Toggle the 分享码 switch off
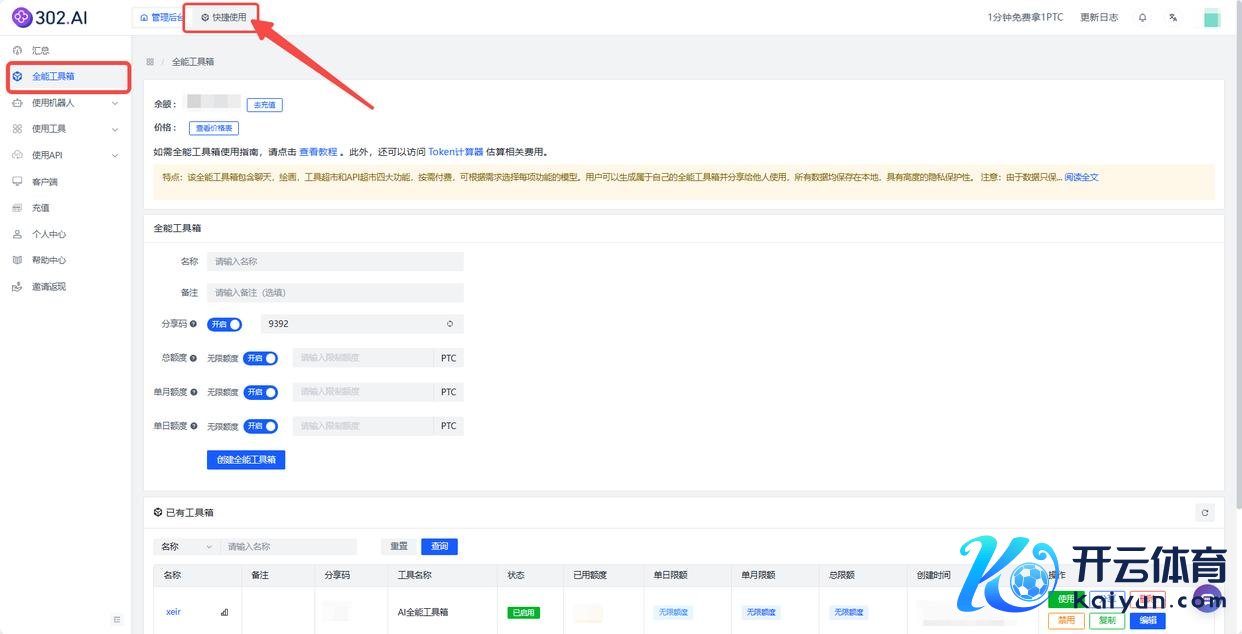Screen dimensions: 1242x634 (x=225, y=324)
